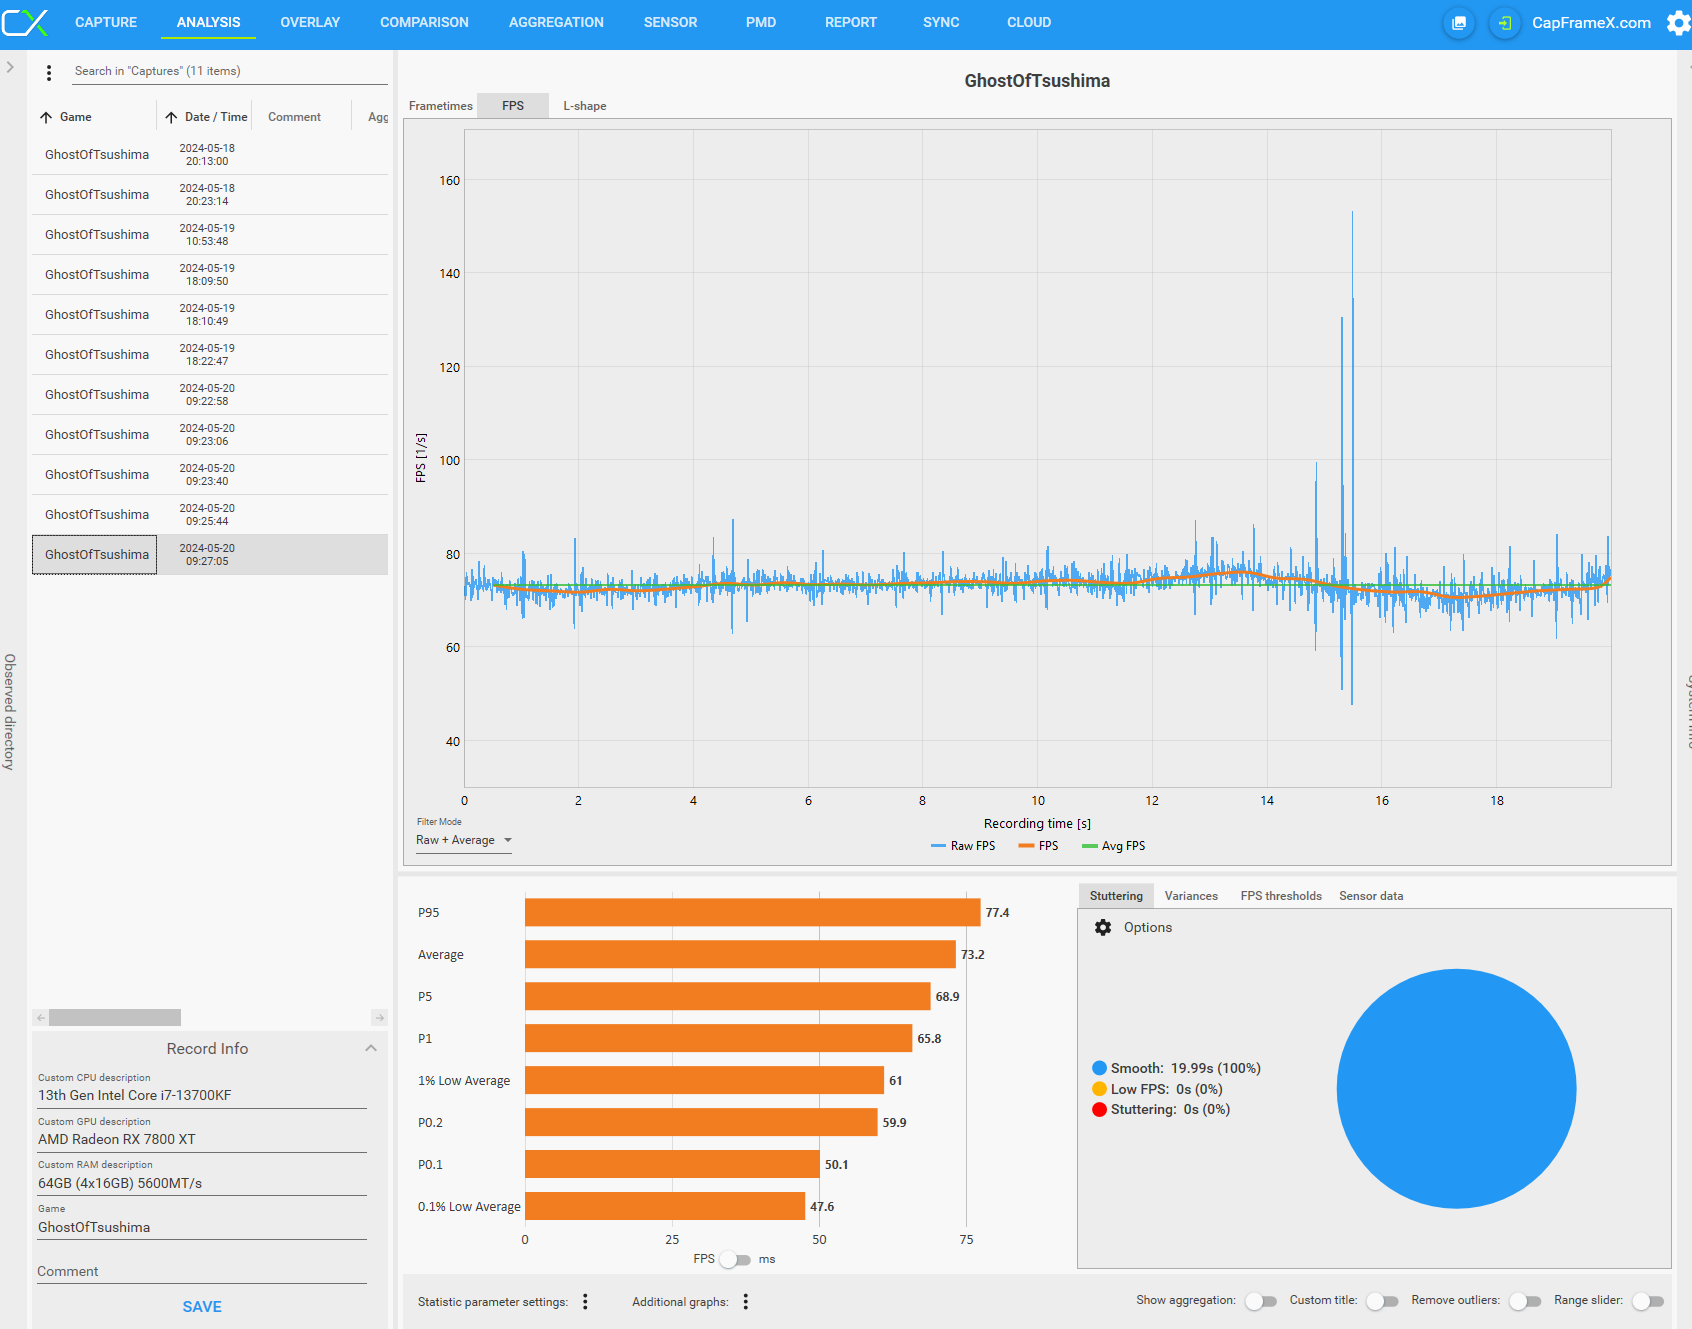This screenshot has height=1329, width=1692.
Task: Open the stuttering Options gear
Action: 1103,927
